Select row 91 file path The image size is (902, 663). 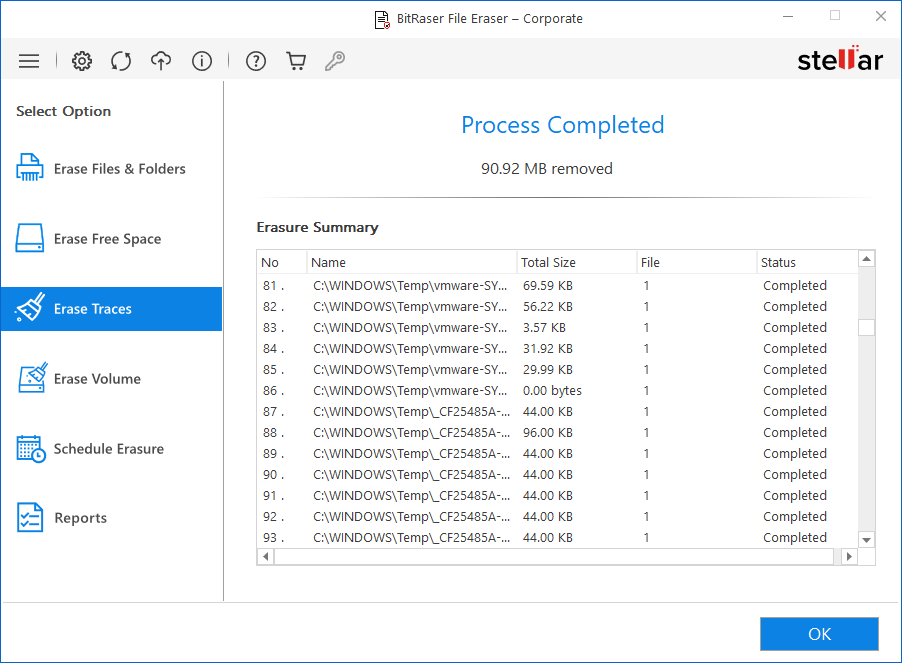[411, 496]
